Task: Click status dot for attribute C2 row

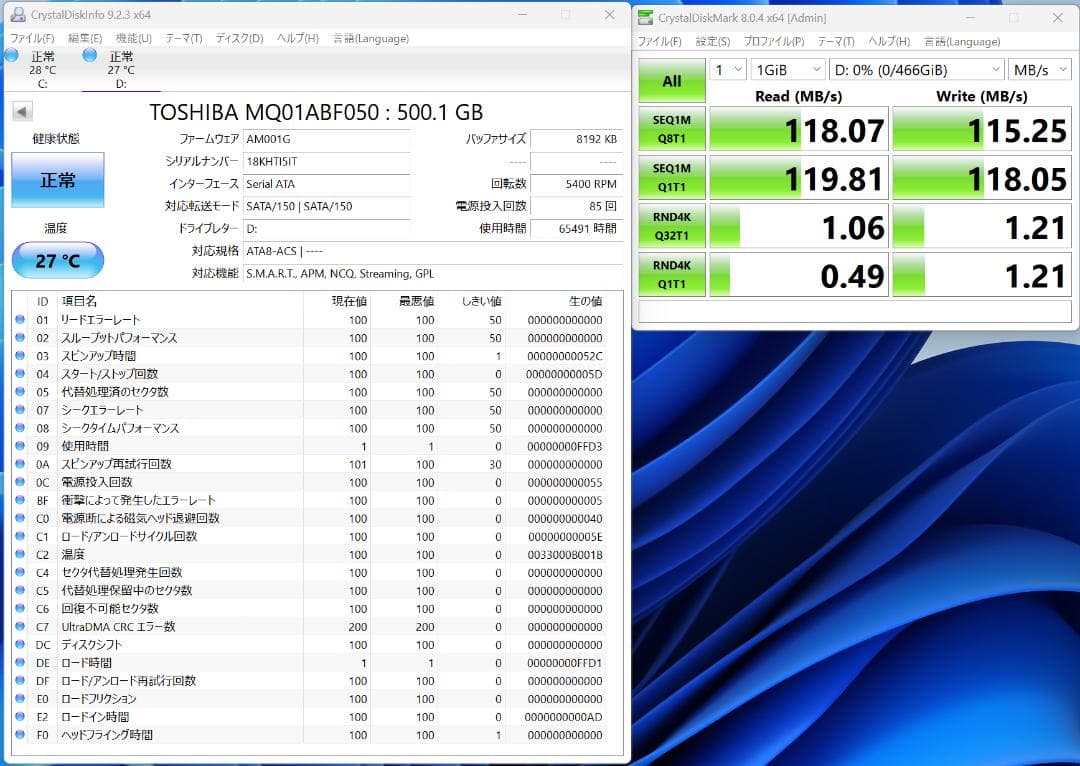Action: [20, 555]
